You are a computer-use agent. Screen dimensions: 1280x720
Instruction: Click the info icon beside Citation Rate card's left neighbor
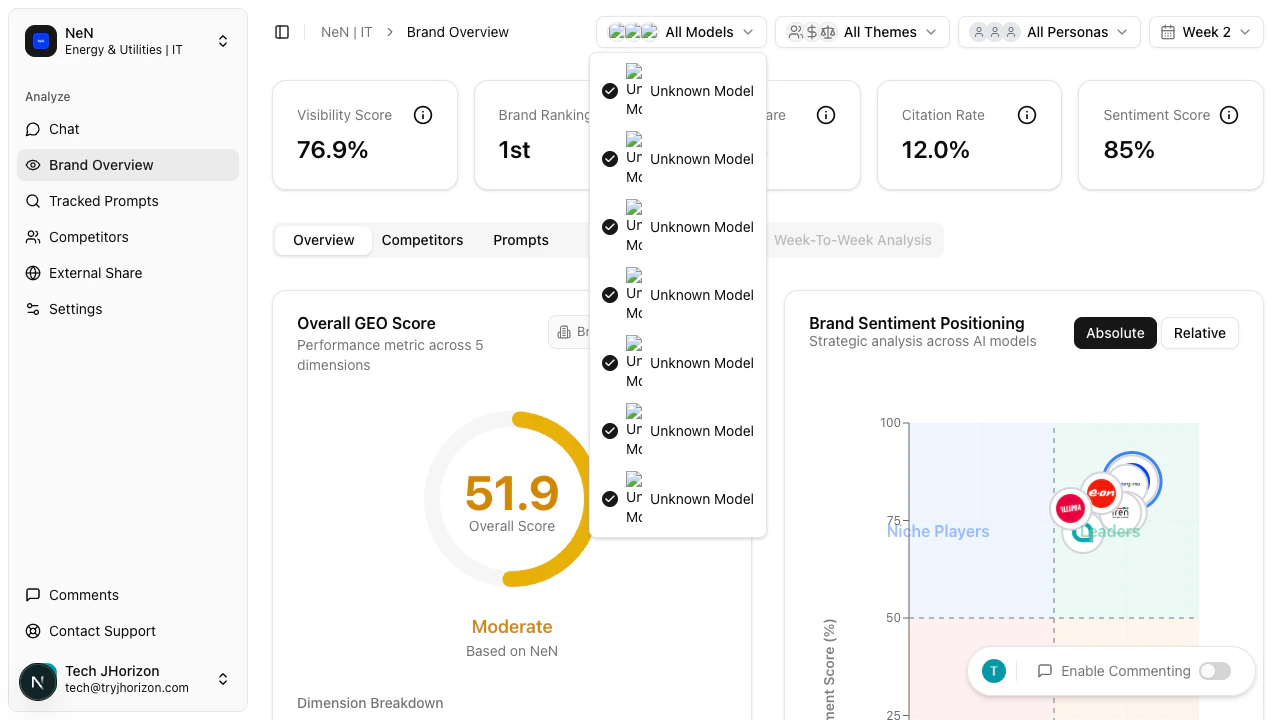click(x=826, y=115)
